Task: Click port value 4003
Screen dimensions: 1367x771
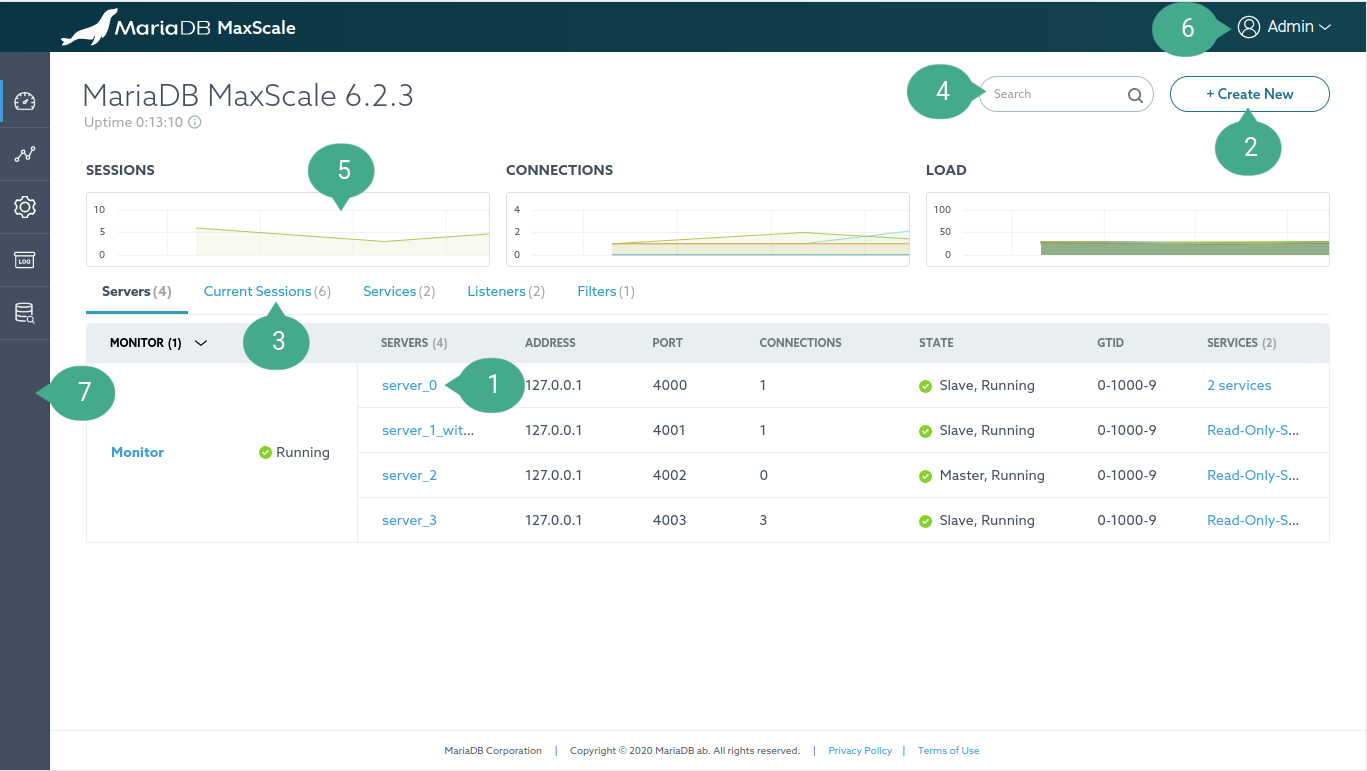Action: pyautogui.click(x=669, y=520)
